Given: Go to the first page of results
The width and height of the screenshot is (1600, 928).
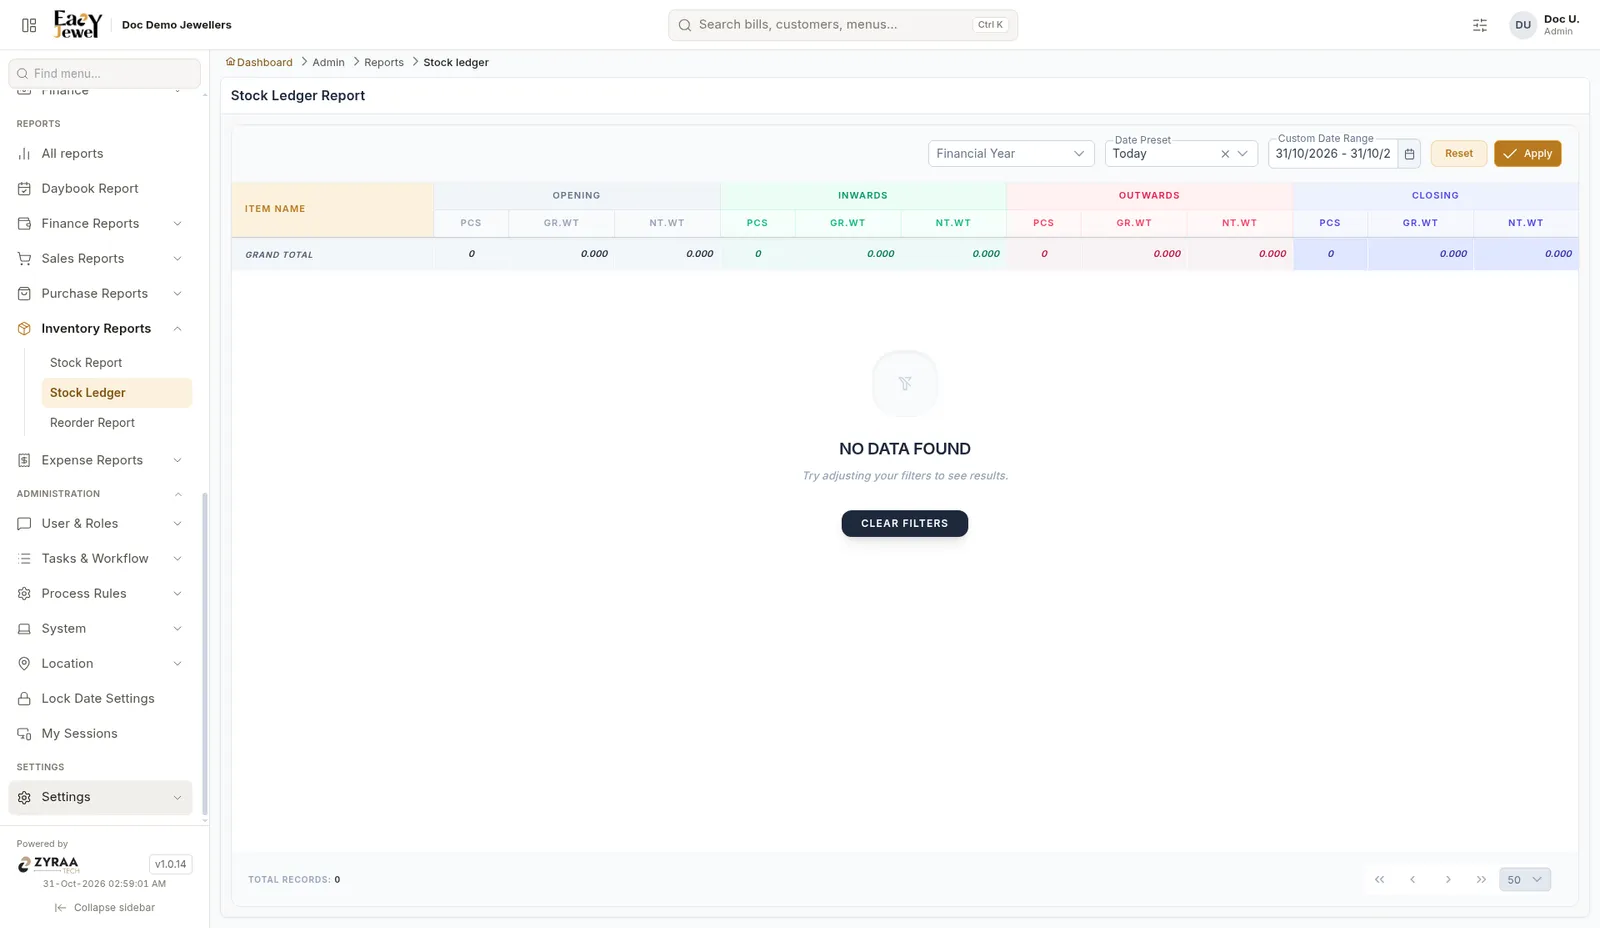Looking at the screenshot, I should [1379, 880].
